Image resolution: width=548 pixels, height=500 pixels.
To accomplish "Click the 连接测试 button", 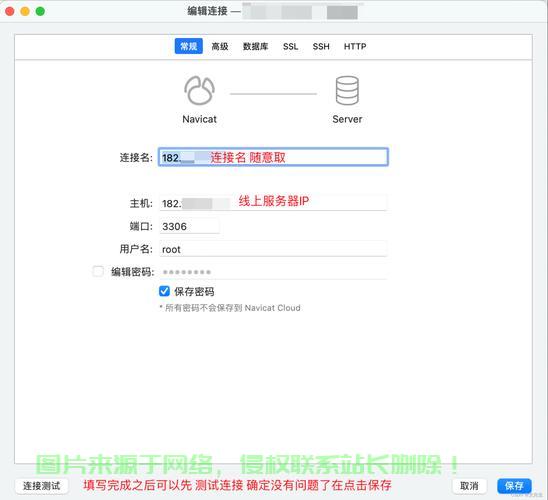I will 42,486.
